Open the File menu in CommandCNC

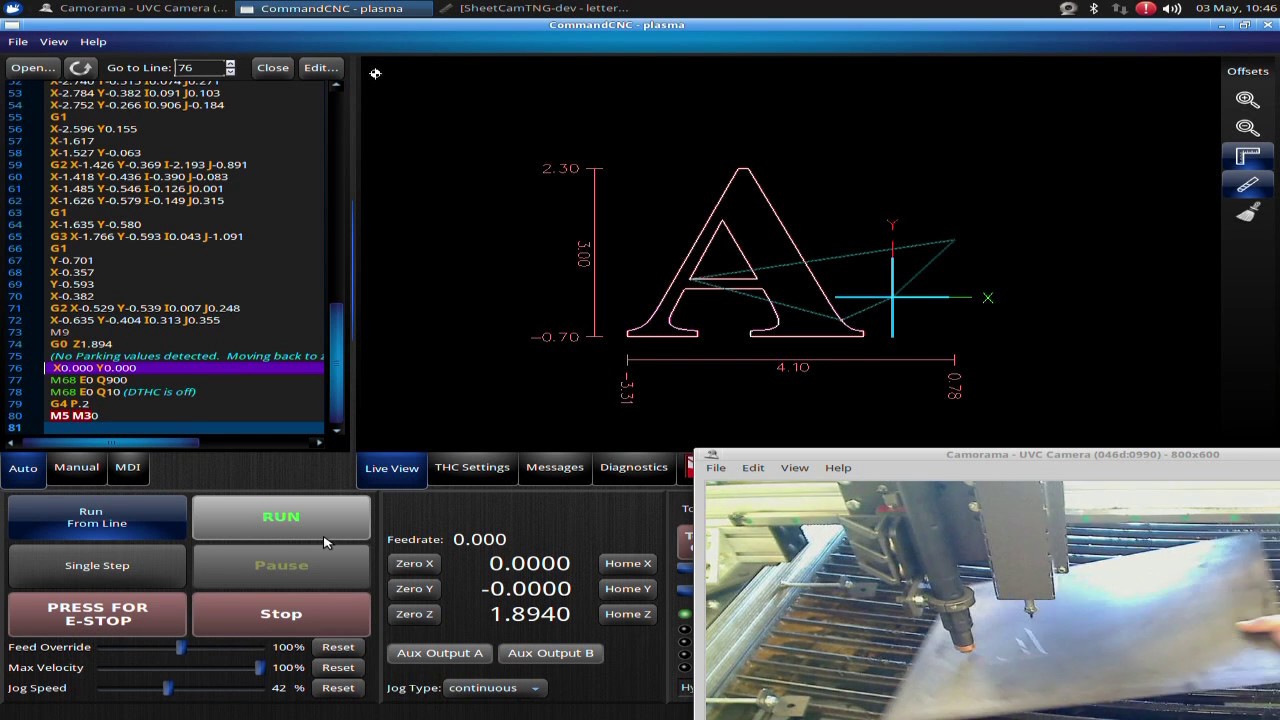(18, 42)
